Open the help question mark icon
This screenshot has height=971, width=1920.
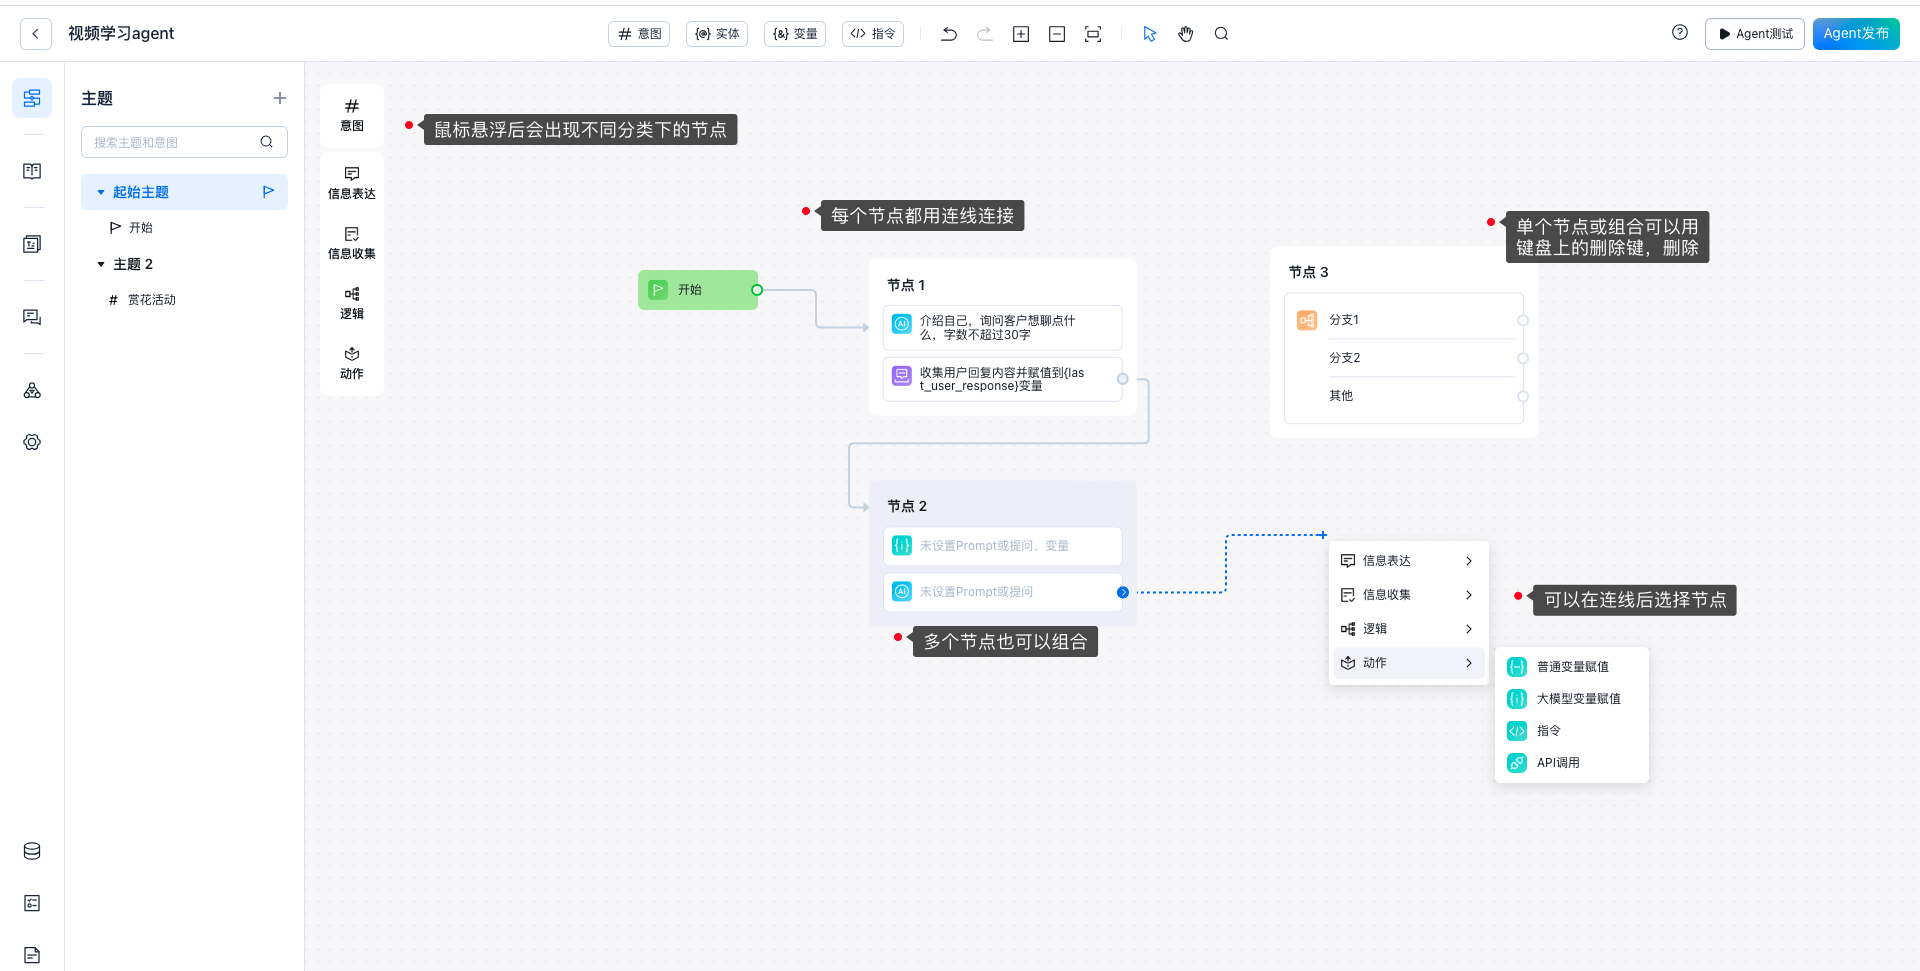pos(1680,33)
